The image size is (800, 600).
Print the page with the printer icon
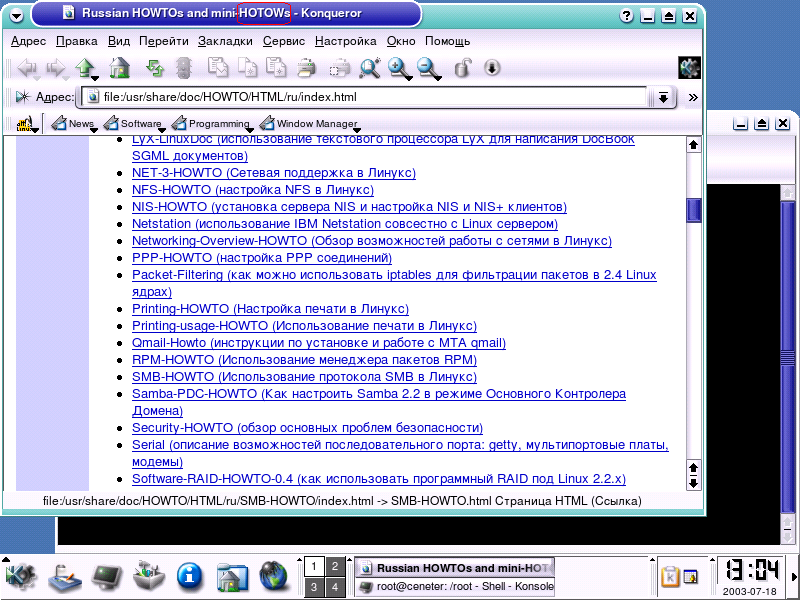(x=306, y=68)
